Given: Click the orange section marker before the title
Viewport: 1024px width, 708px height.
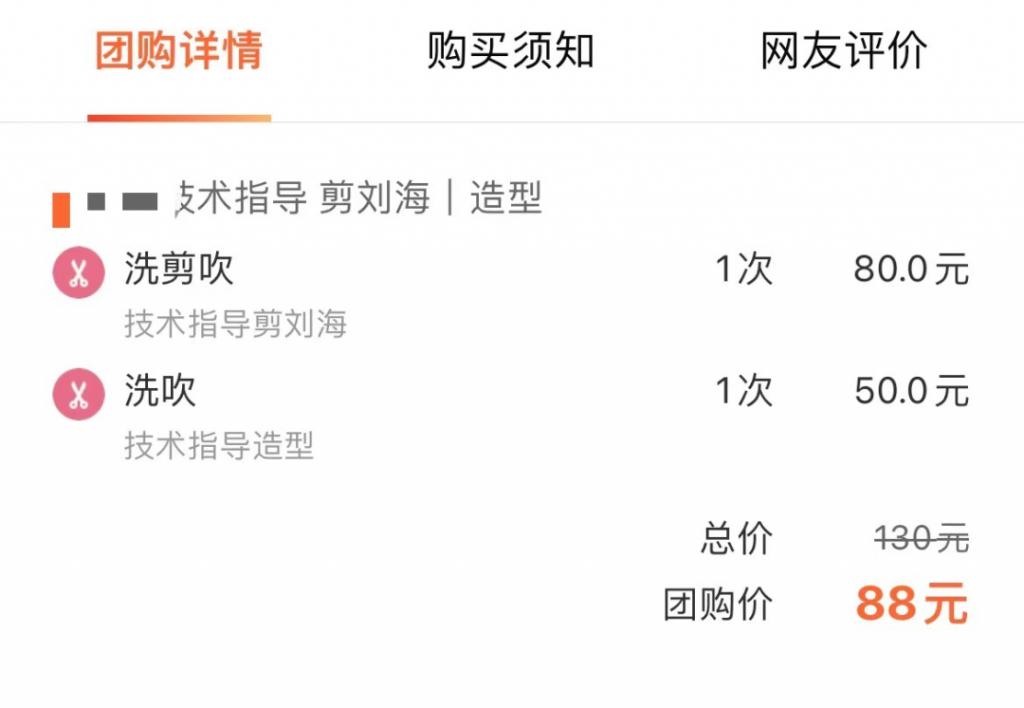Looking at the screenshot, I should 61,205.
